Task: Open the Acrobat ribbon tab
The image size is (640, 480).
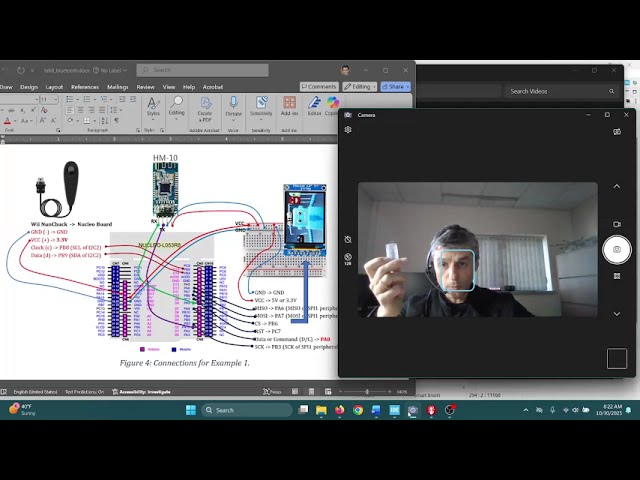Action: click(x=213, y=87)
